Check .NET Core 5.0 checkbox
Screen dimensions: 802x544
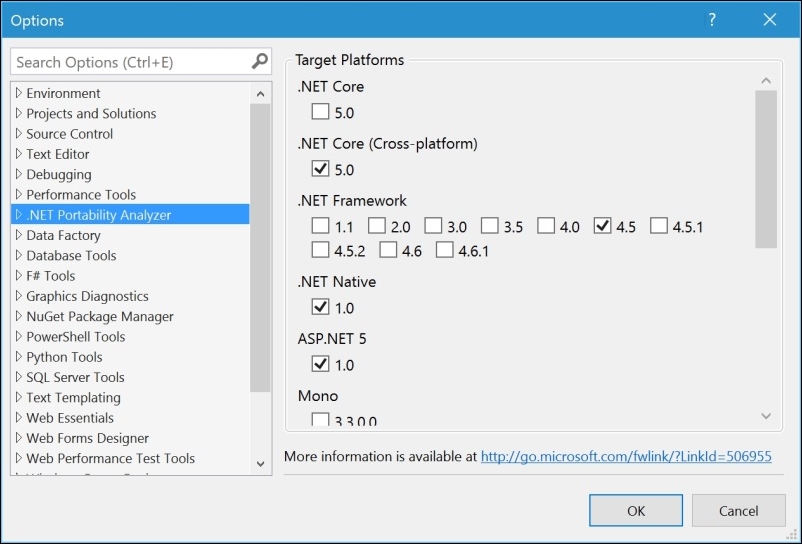(x=320, y=111)
